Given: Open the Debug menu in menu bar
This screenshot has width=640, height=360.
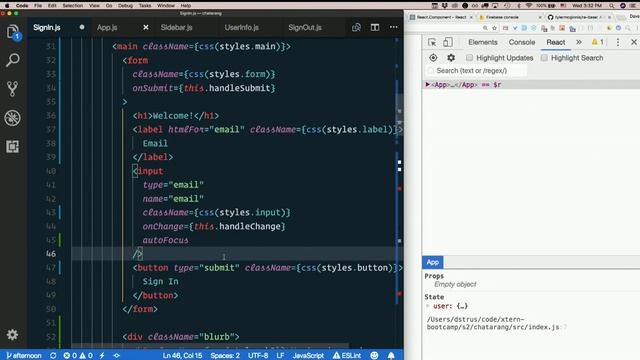Looking at the screenshot, I should tap(125, 6).
